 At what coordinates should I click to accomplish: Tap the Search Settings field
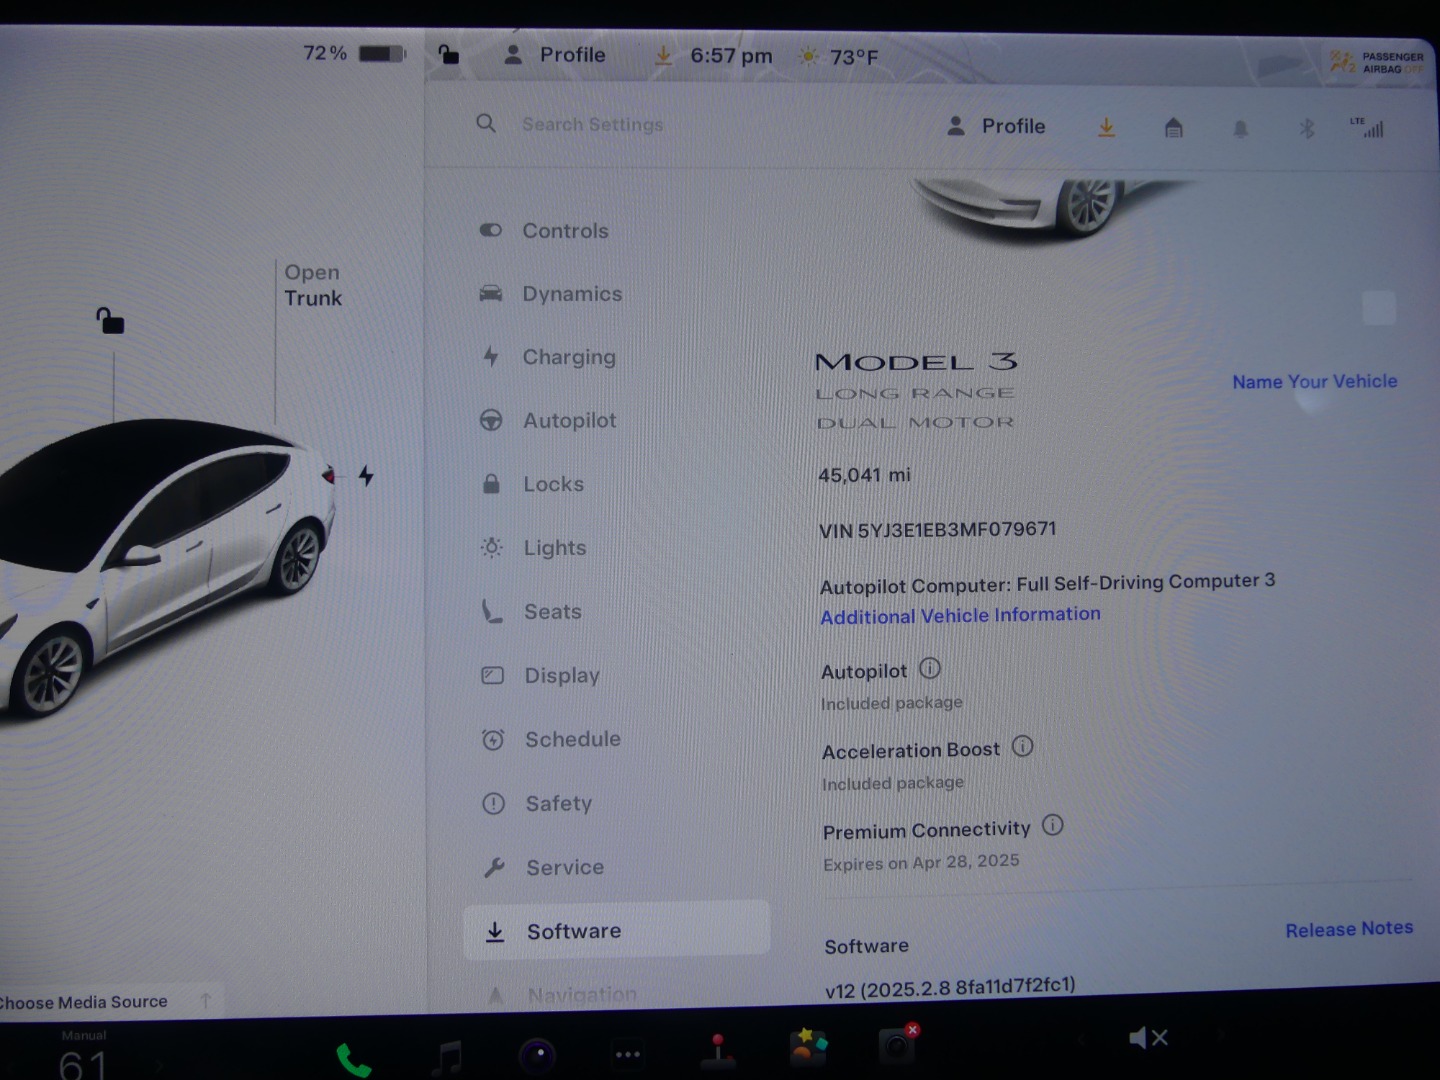click(x=592, y=125)
